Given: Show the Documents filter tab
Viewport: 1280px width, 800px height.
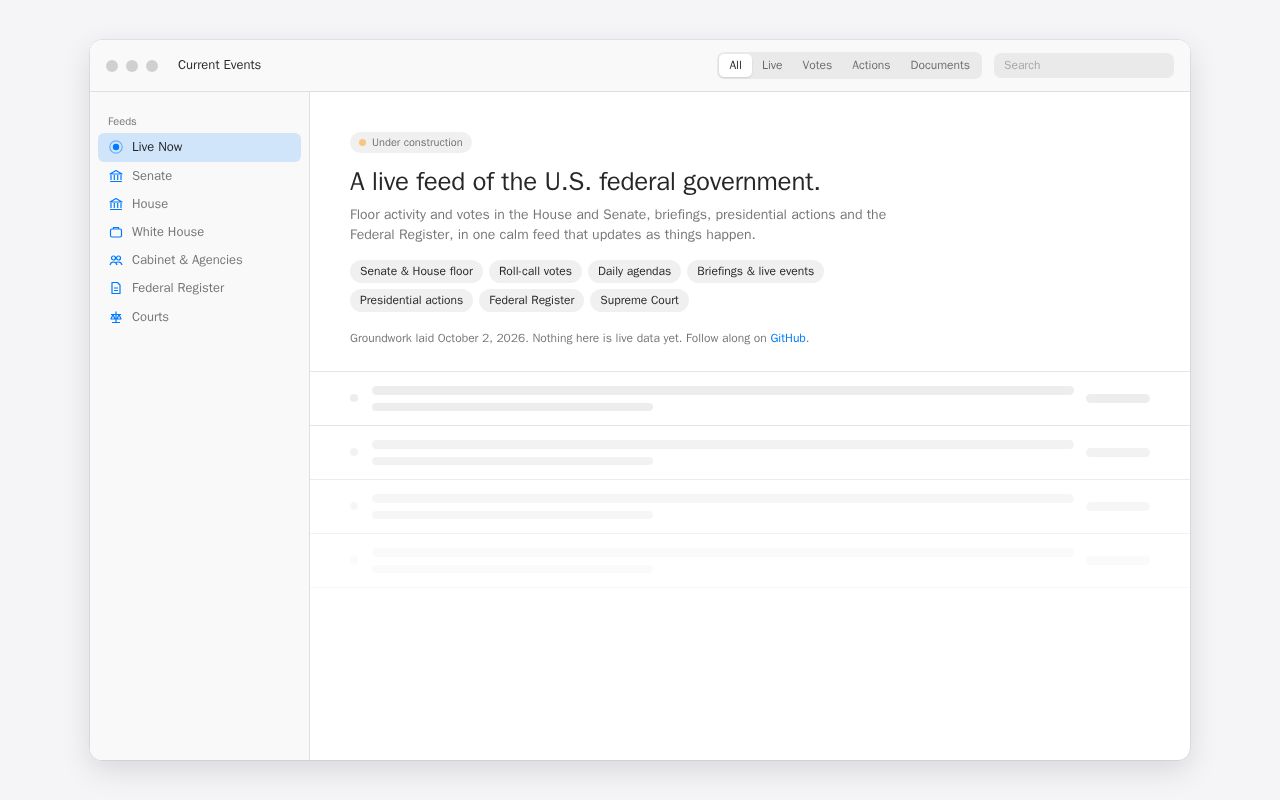Looking at the screenshot, I should pos(940,65).
